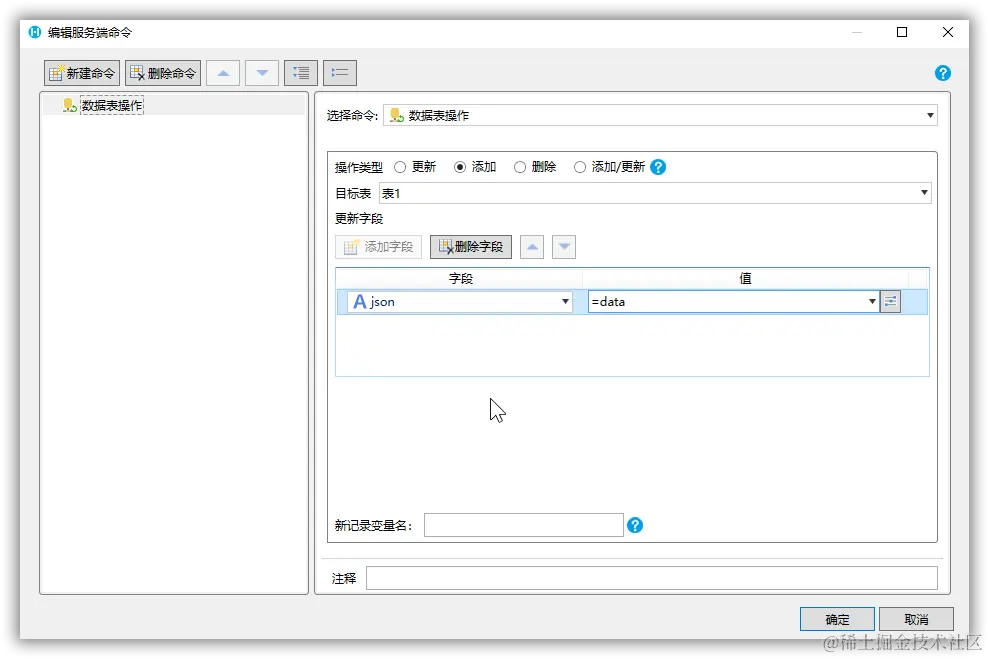Screen dimensions: 989x659
Task: Cancel with the 取消 button
Action: tap(916, 619)
